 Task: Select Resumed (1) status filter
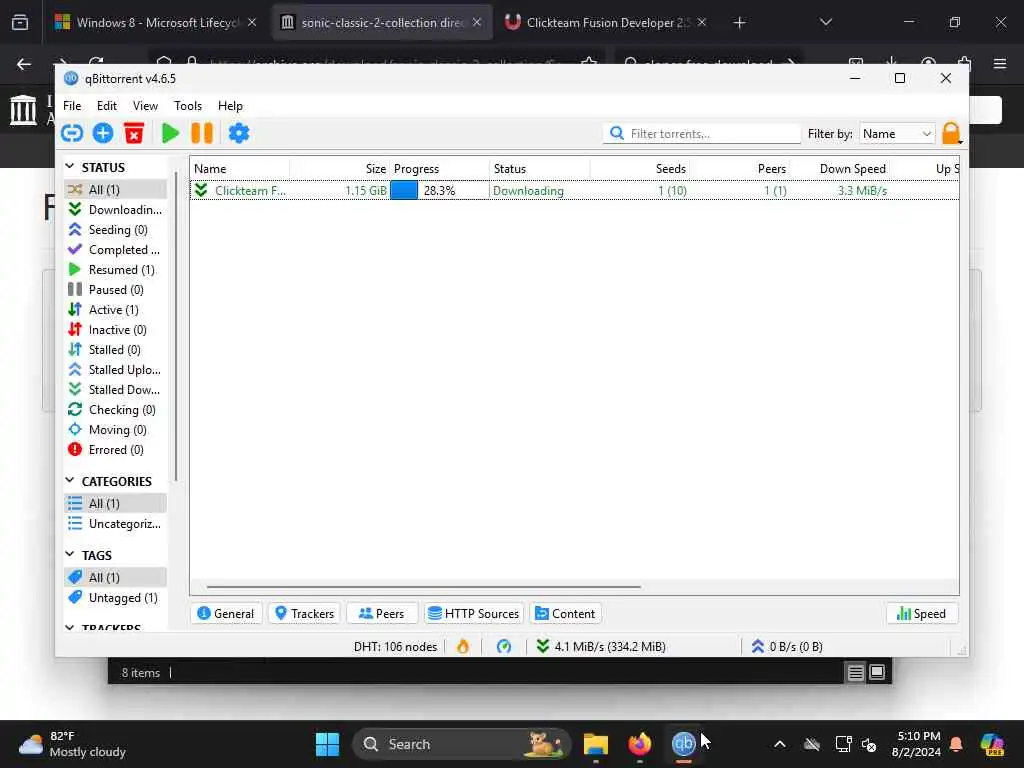(x=116, y=270)
